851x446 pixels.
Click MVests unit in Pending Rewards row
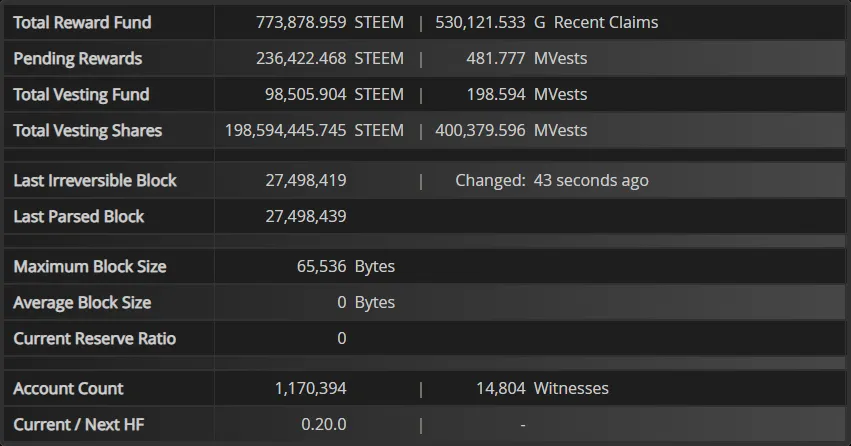(561, 58)
